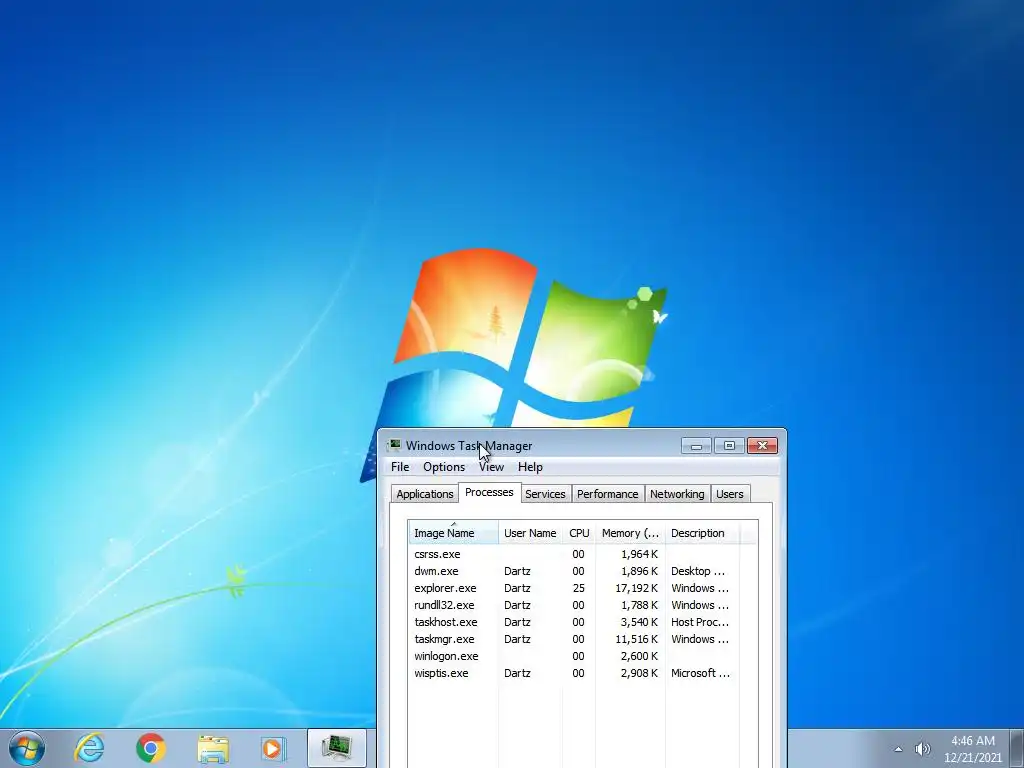
Task: Open the Help menu
Action: [x=530, y=467]
